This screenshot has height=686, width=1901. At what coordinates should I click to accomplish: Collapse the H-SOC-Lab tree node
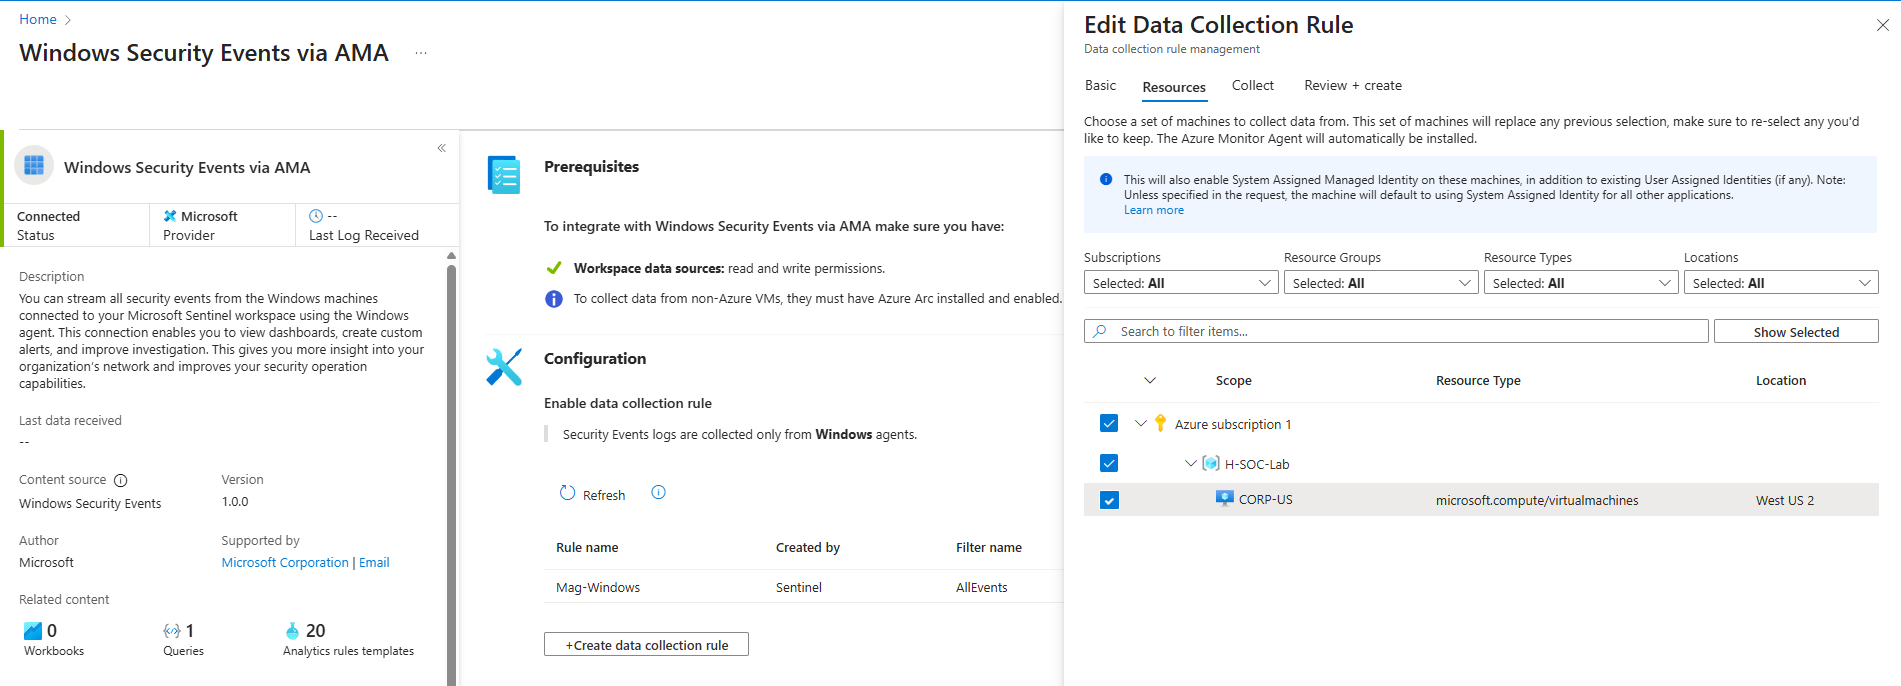click(x=1190, y=464)
